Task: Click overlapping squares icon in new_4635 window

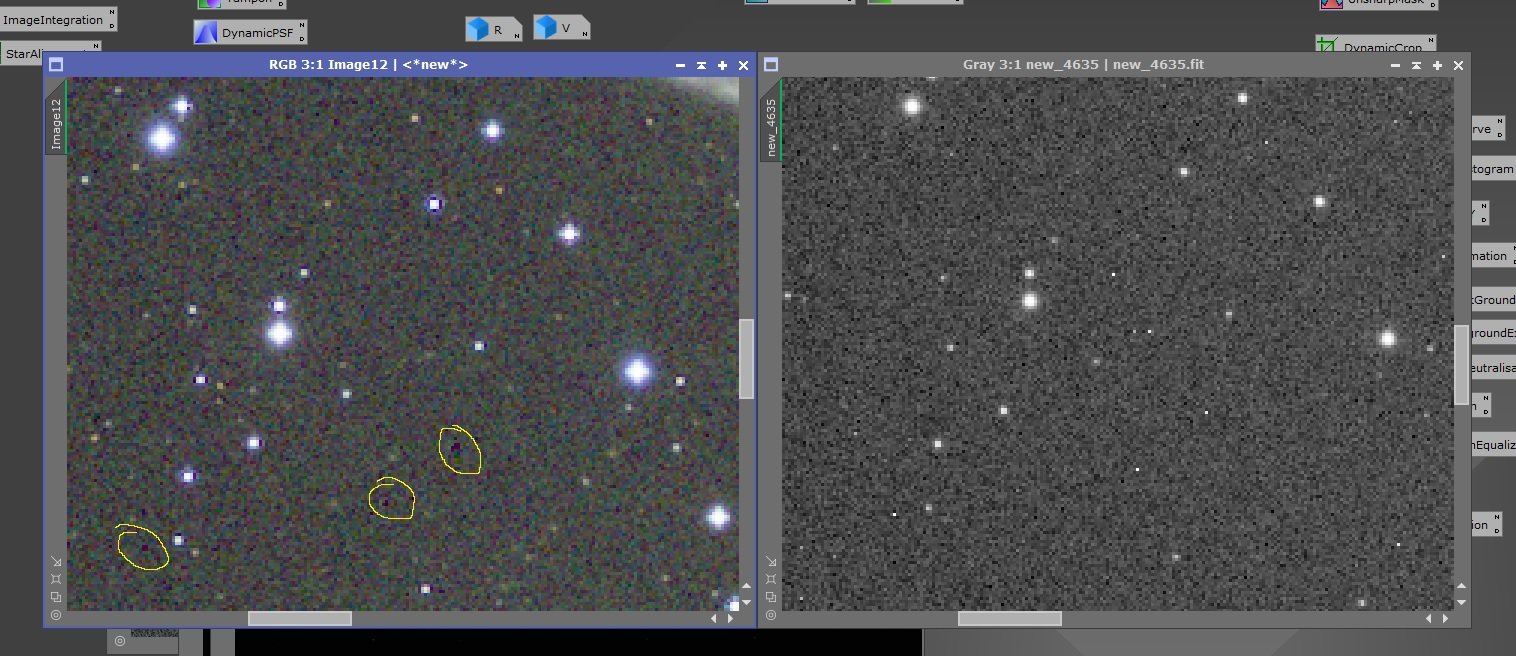Action: tap(770, 597)
